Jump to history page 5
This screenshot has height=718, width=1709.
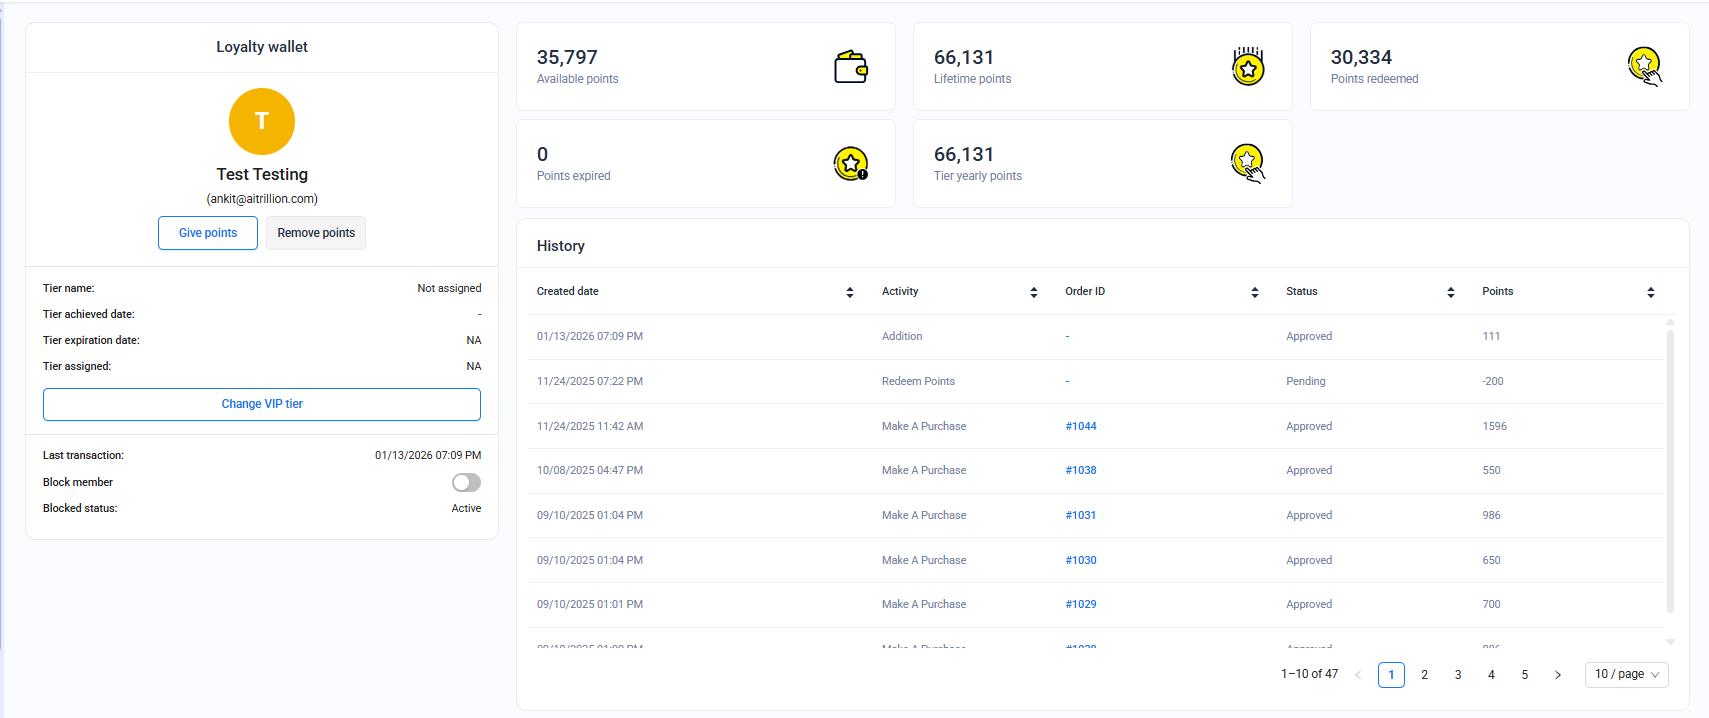(x=1524, y=675)
